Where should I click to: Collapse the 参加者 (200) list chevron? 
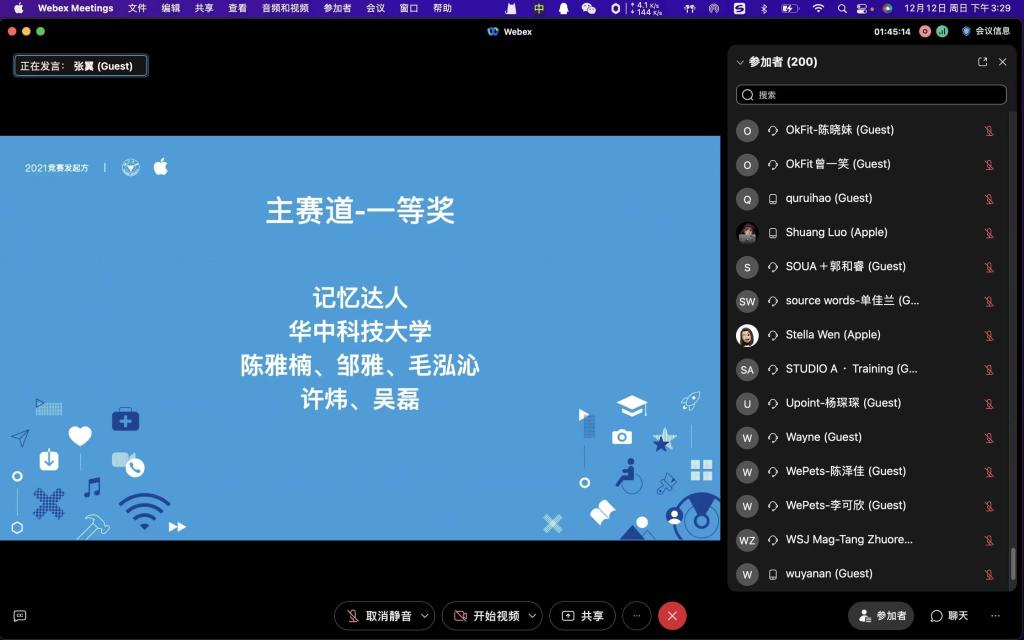coord(740,62)
